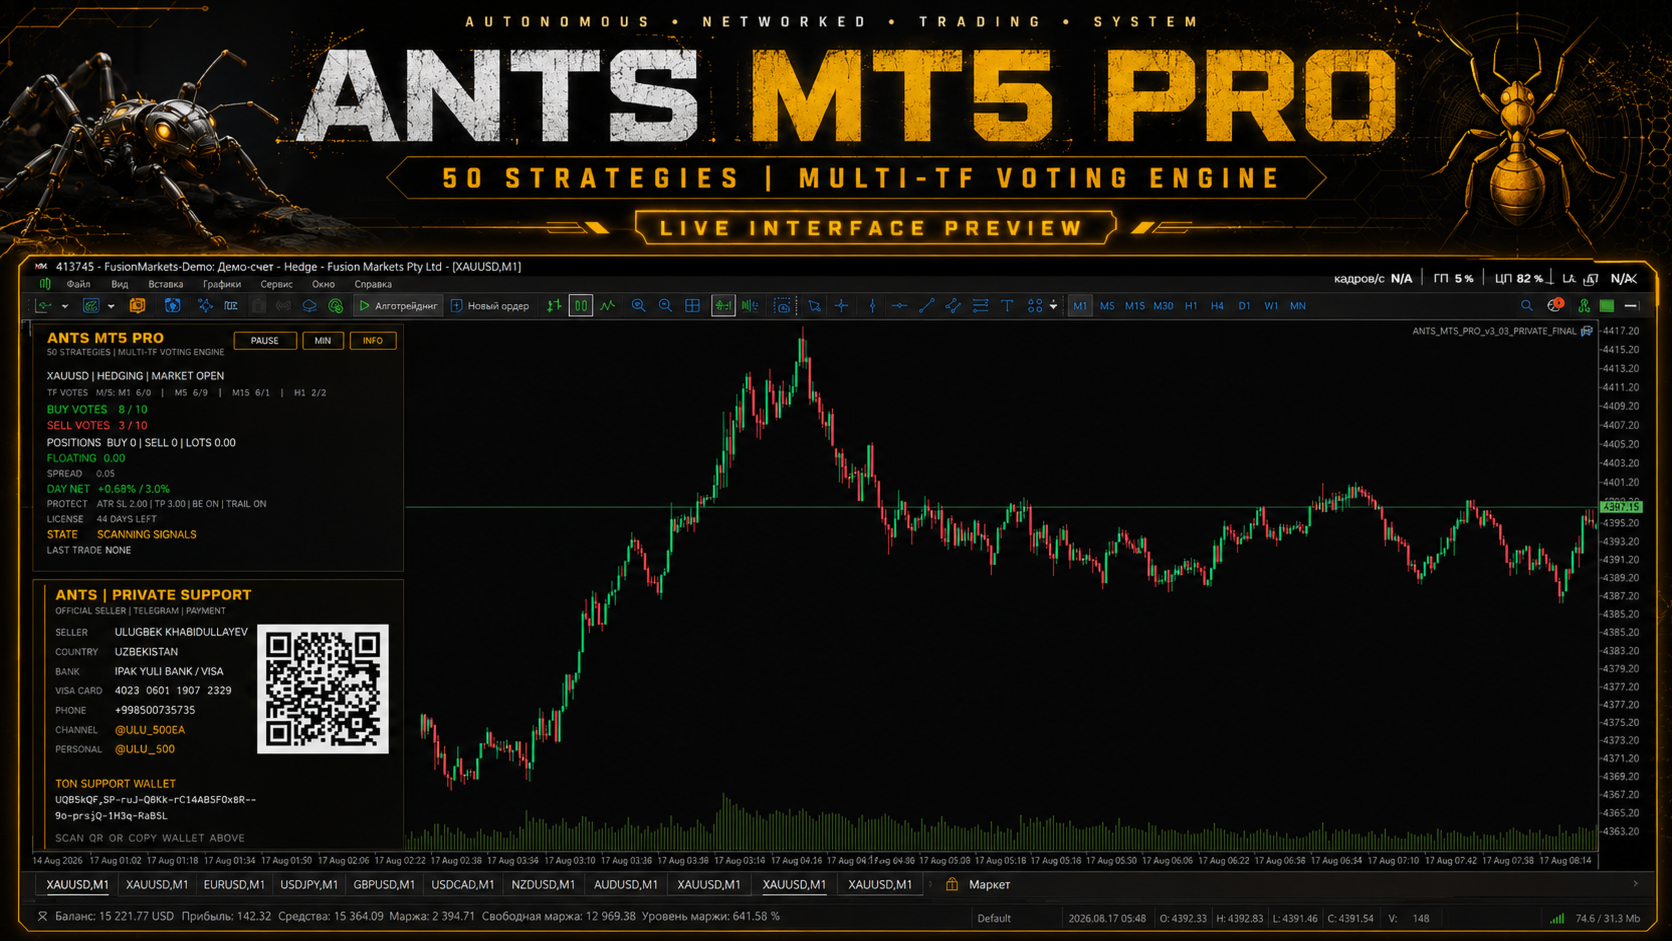1672x941 pixels.
Task: Open the green signals icon
Action: (x=336, y=306)
